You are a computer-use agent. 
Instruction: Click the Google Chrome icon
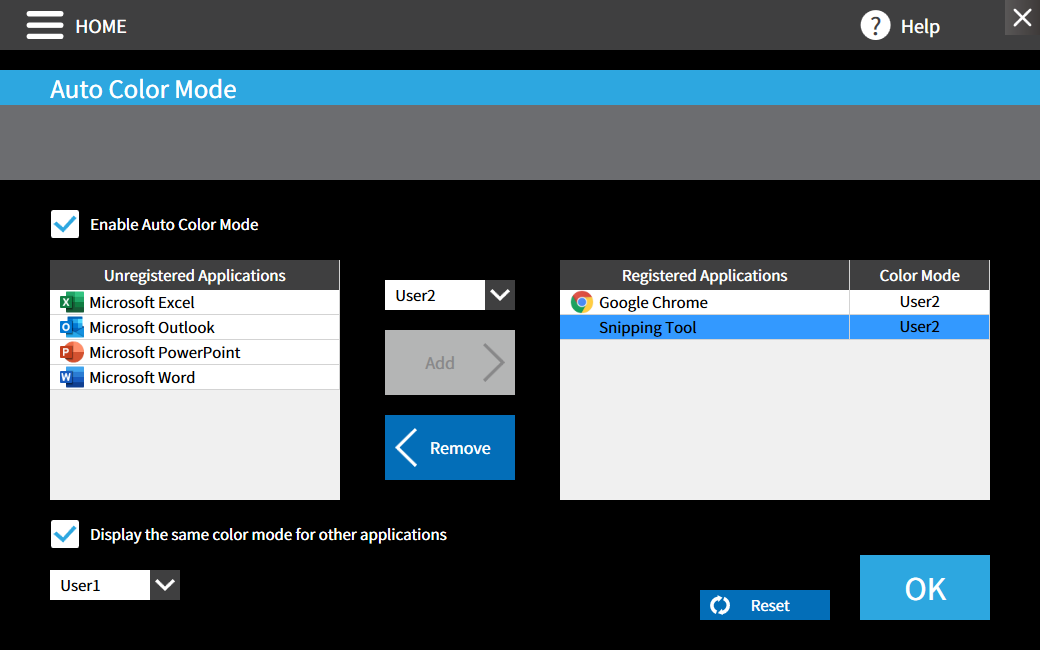(582, 302)
